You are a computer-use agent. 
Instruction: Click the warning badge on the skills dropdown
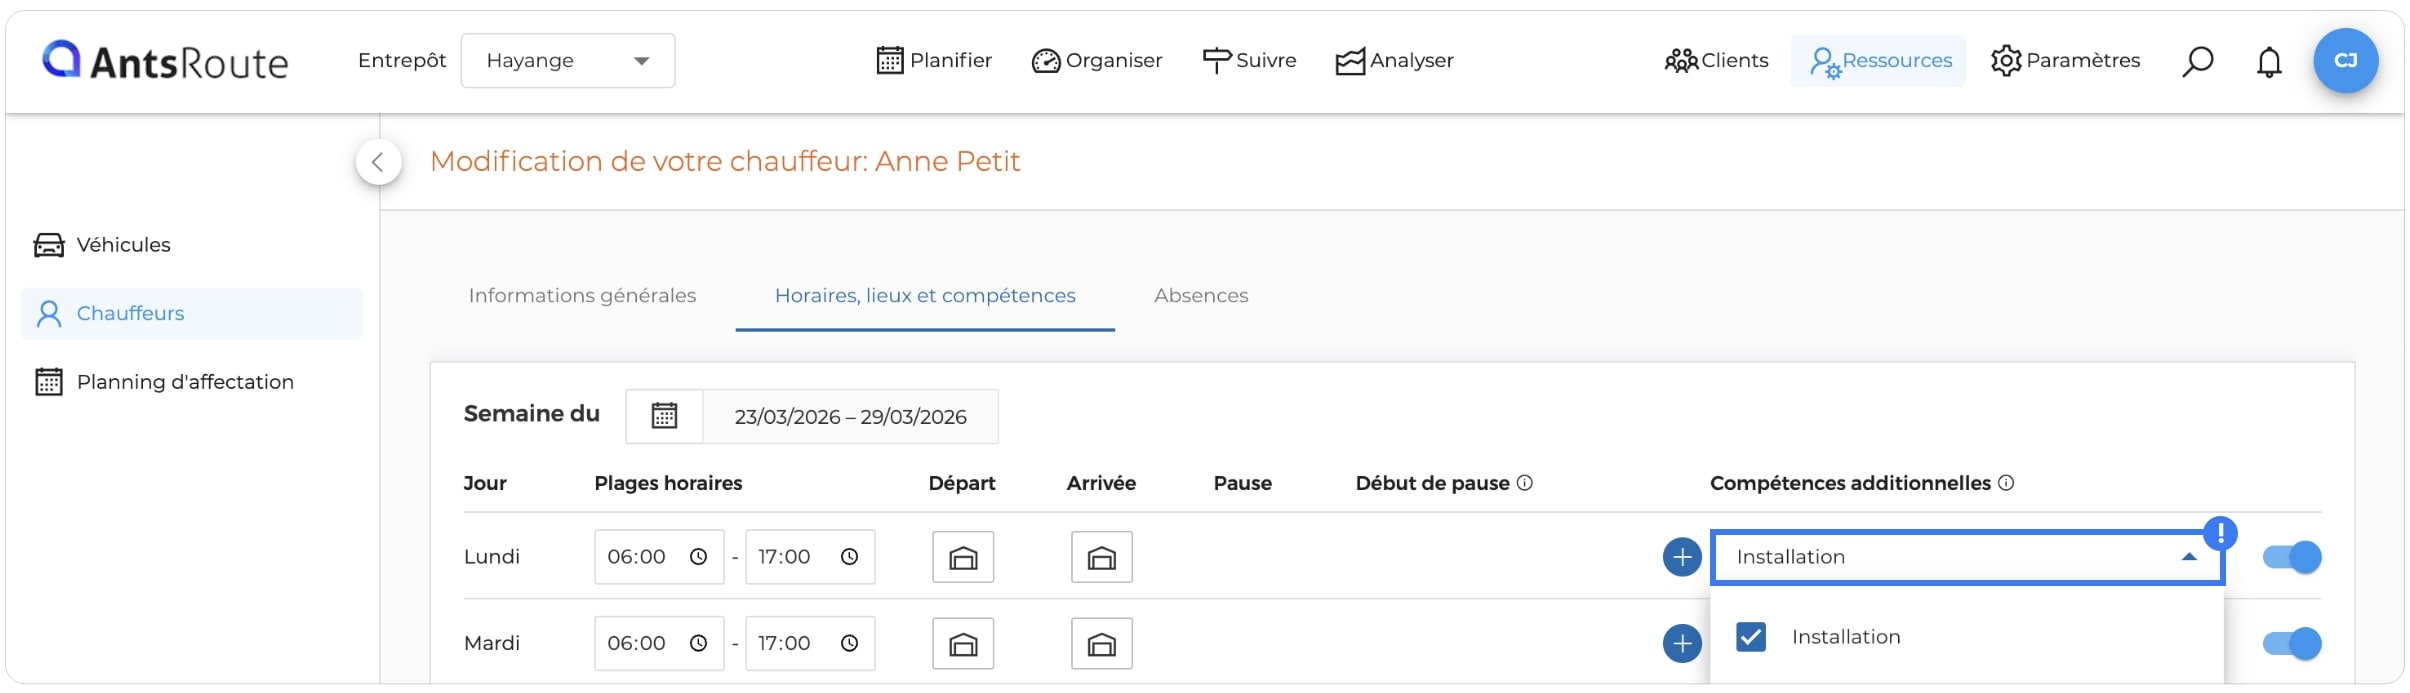point(2221,533)
